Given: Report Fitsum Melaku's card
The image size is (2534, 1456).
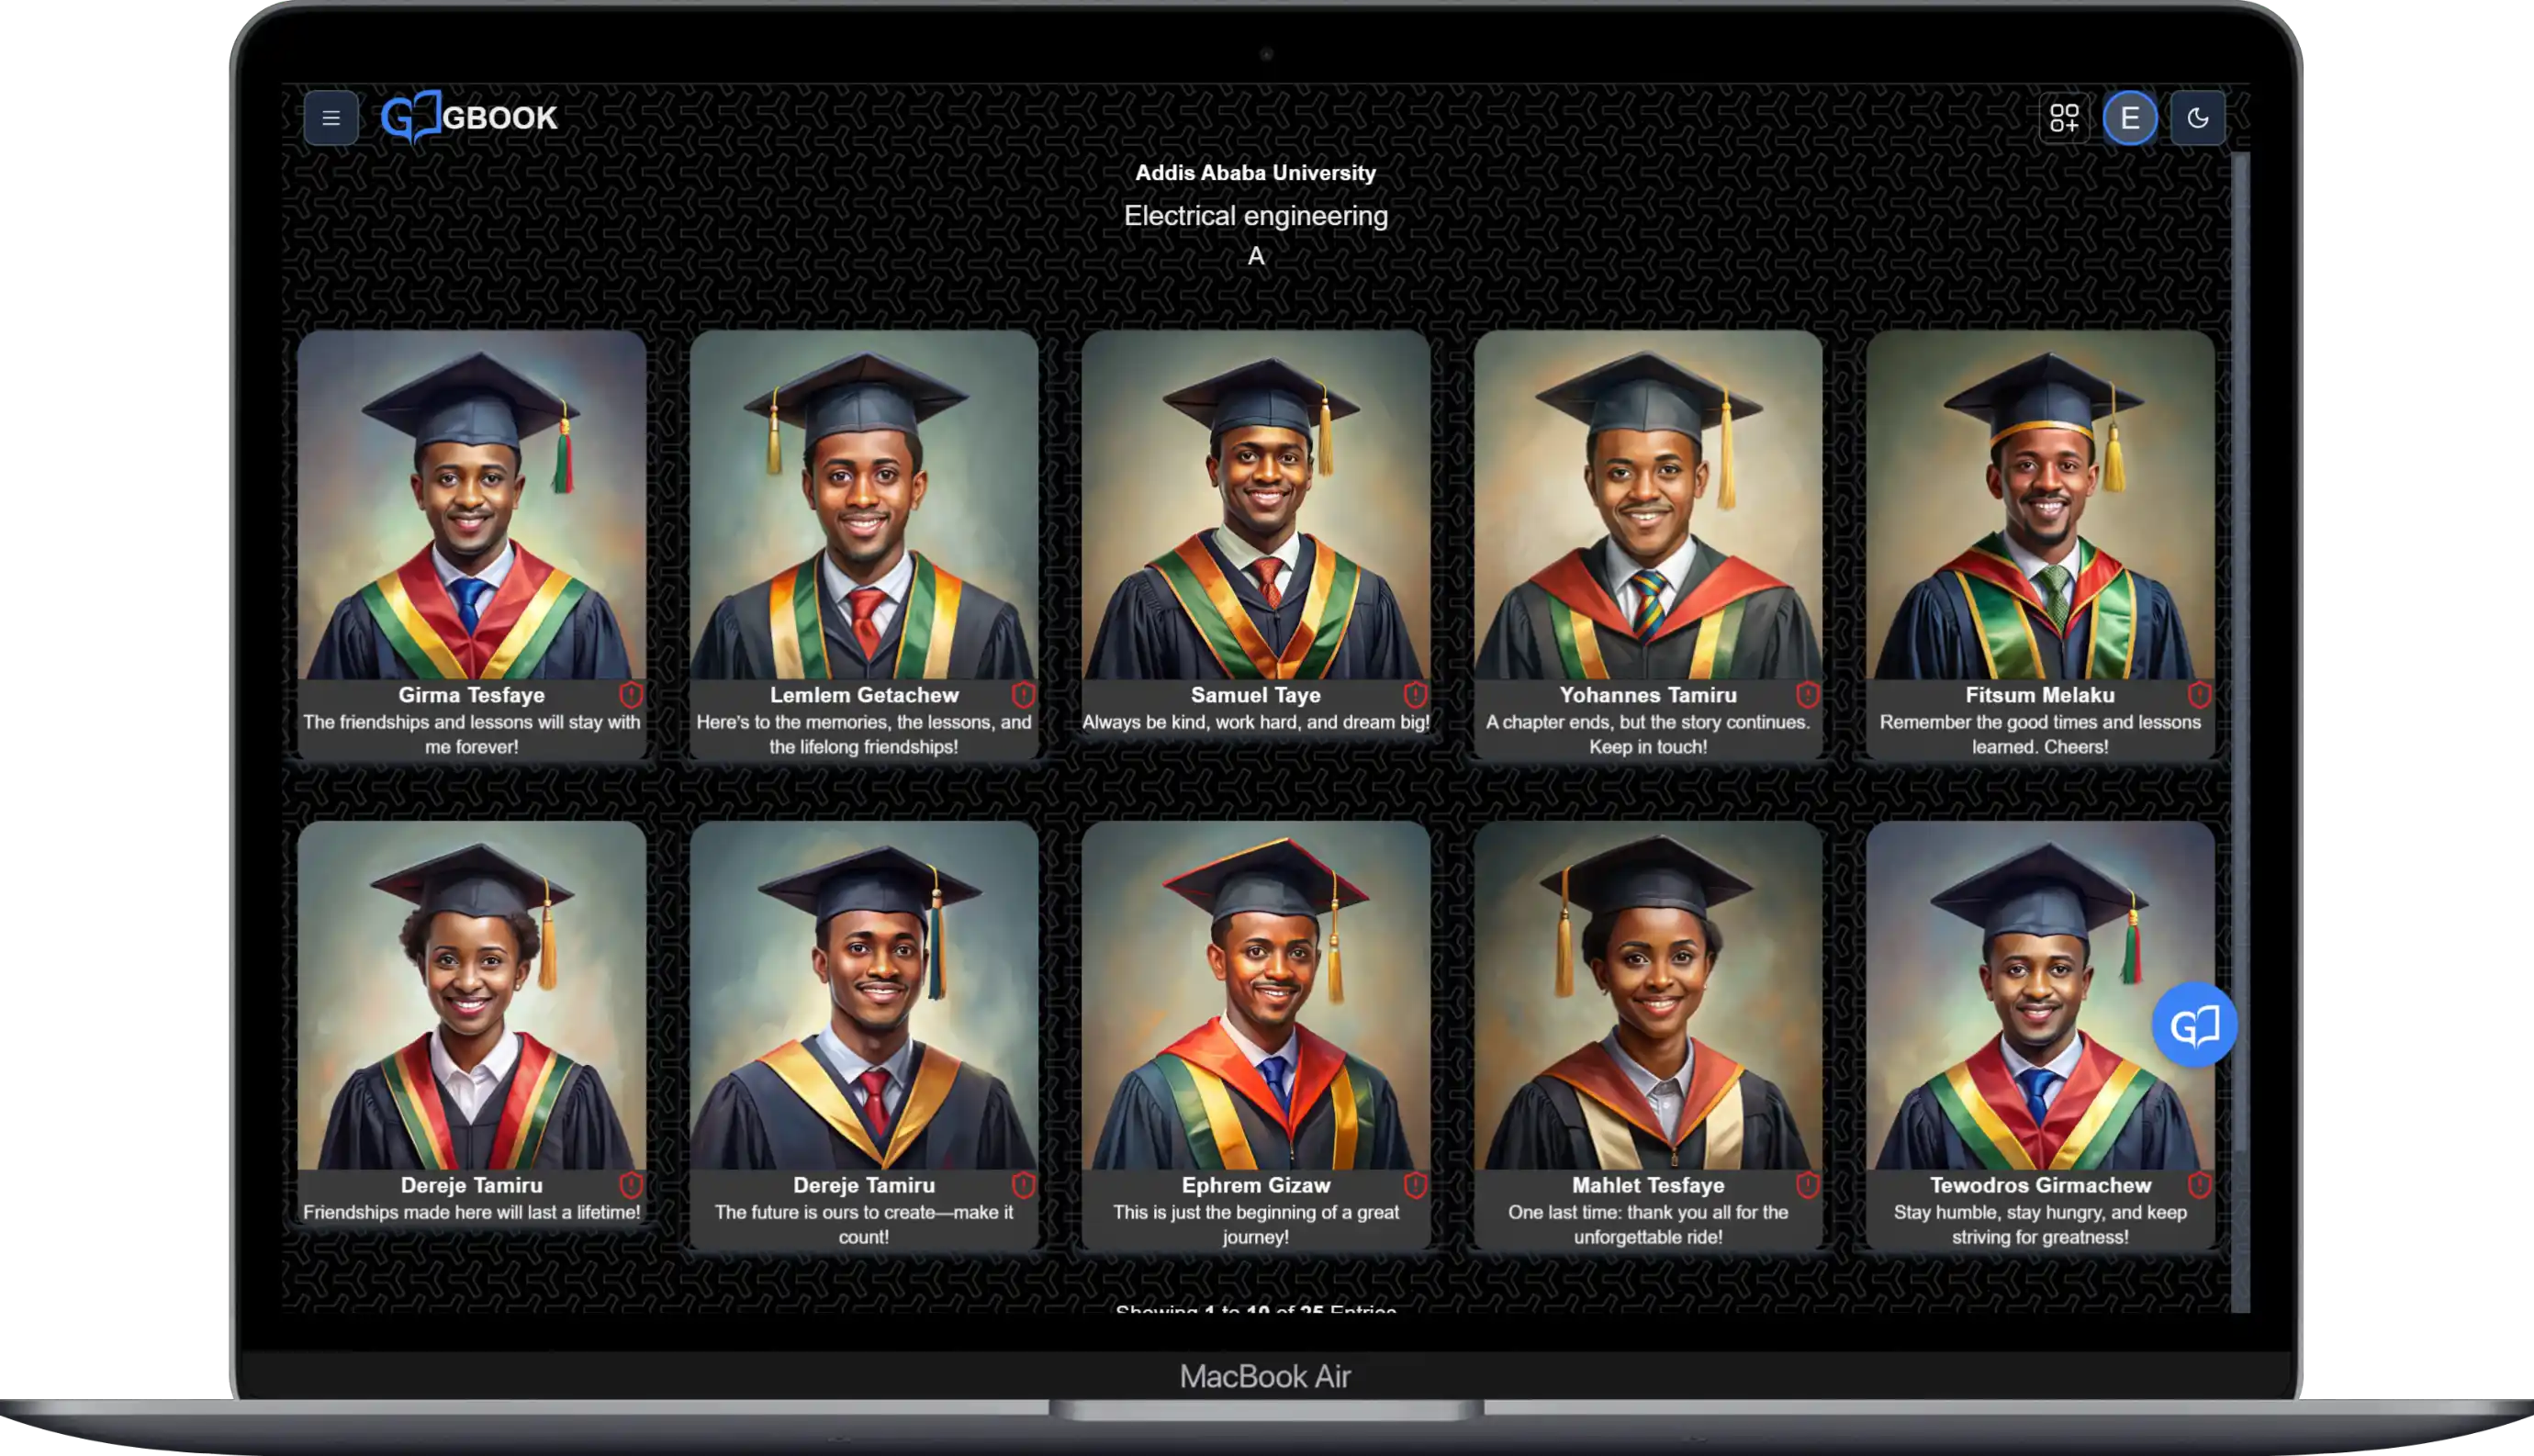Looking at the screenshot, I should [2199, 694].
